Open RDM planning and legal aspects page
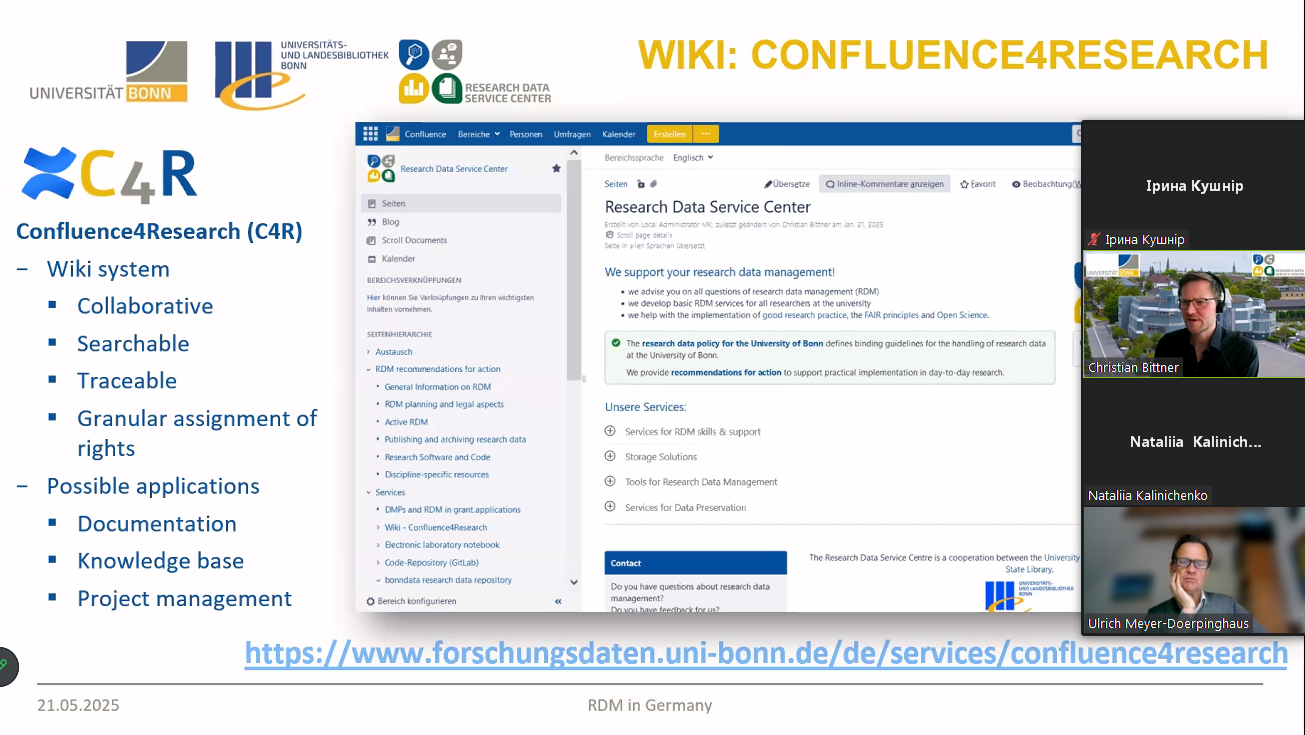This screenshot has width=1305, height=735. [444, 404]
